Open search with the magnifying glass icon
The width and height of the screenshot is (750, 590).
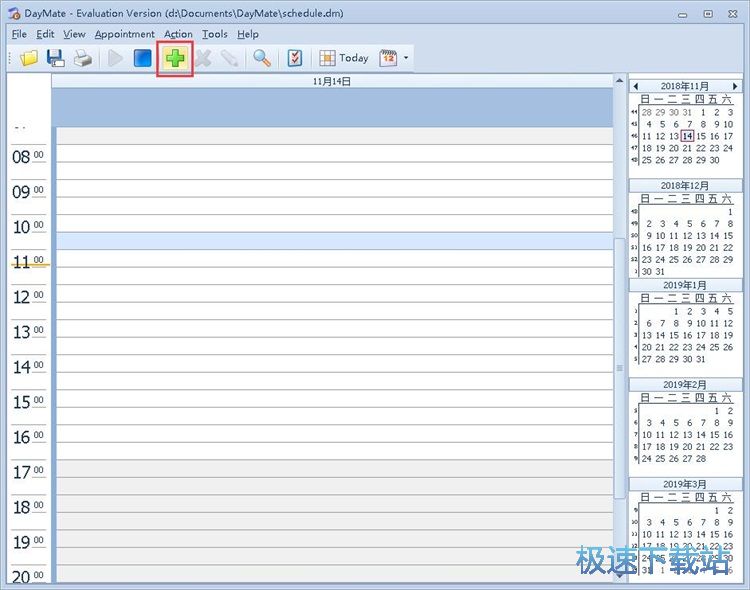click(262, 58)
